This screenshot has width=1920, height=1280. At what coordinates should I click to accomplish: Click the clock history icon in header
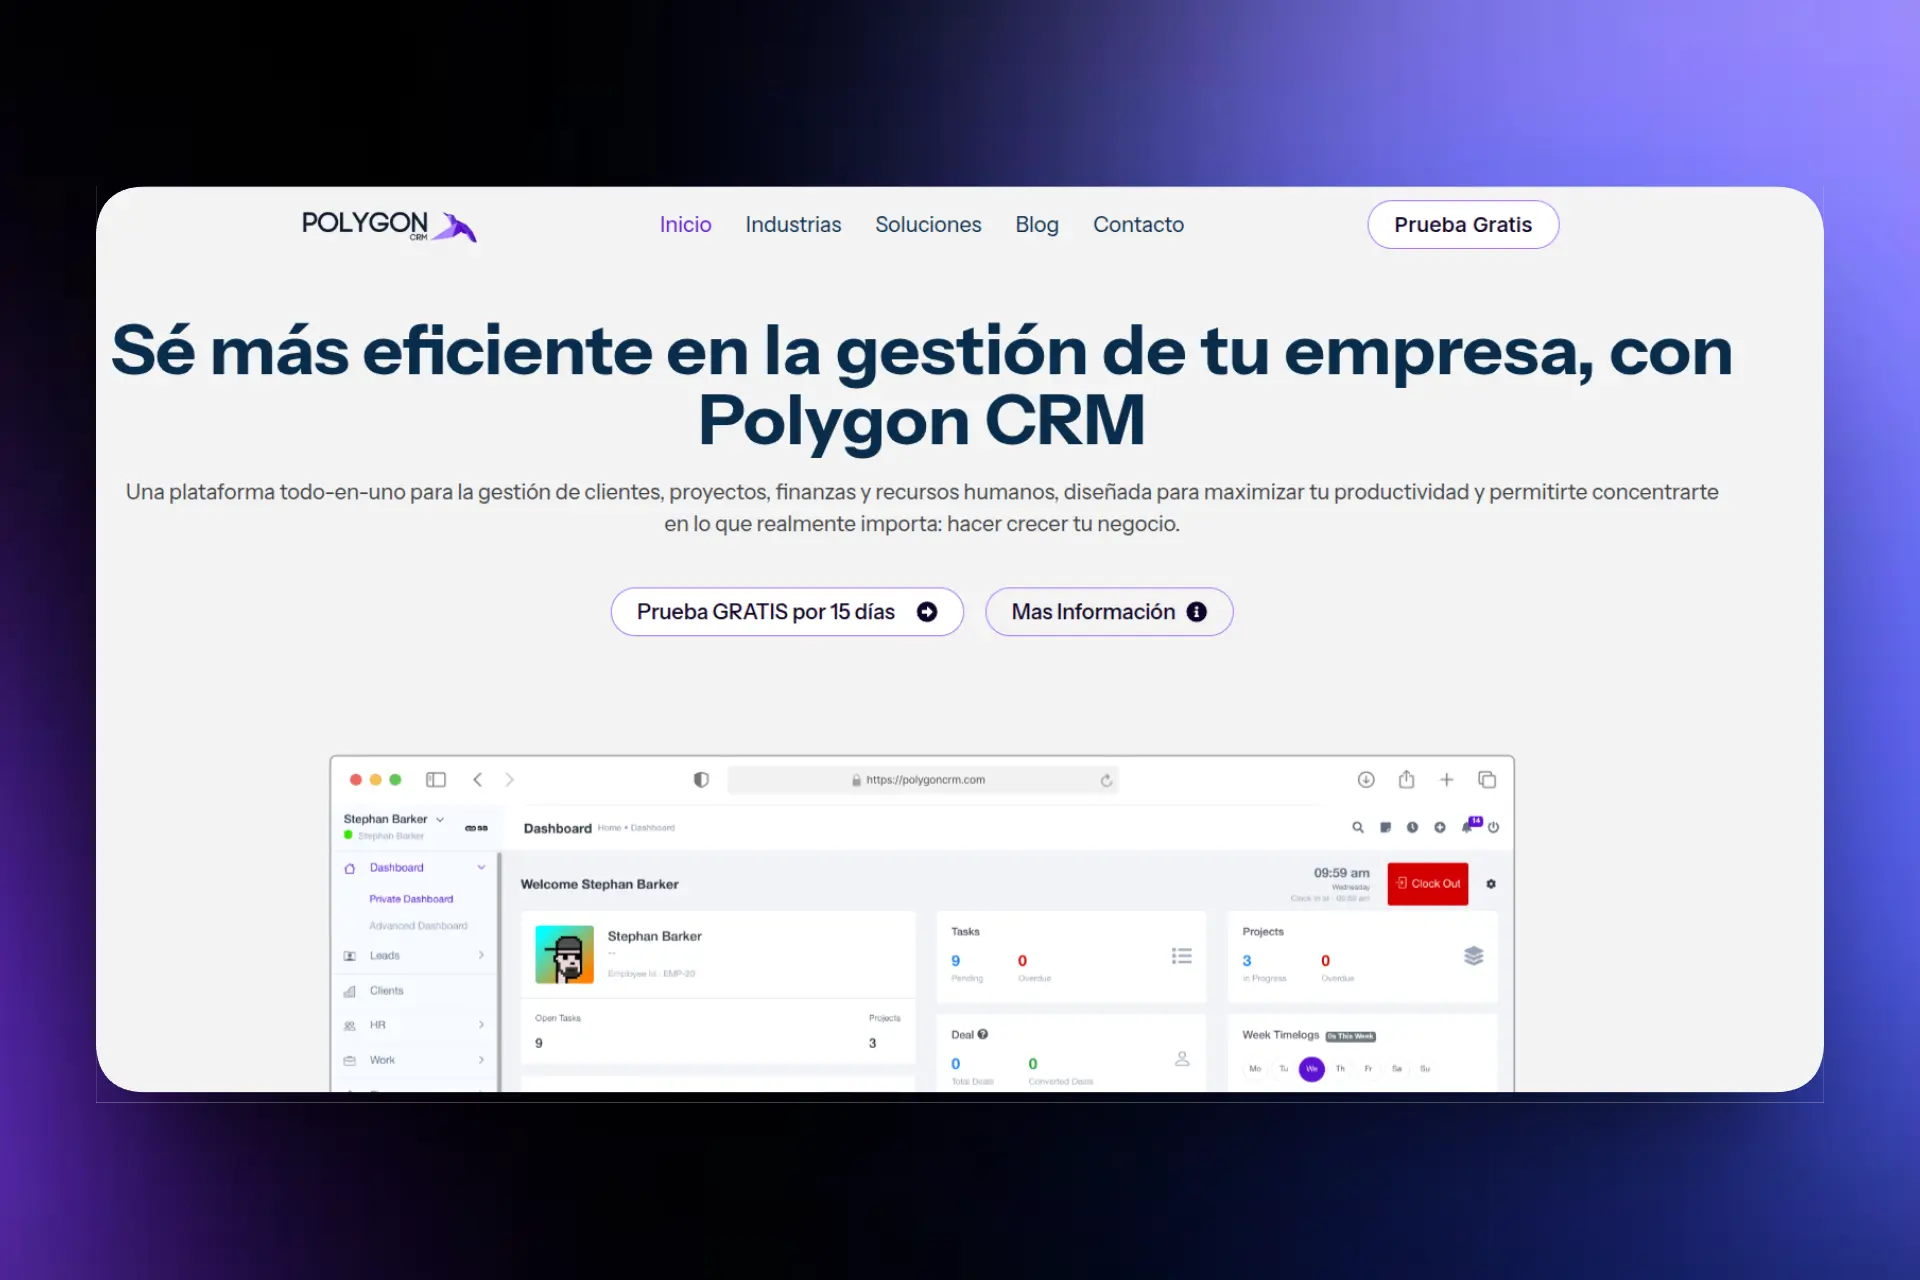1413,827
